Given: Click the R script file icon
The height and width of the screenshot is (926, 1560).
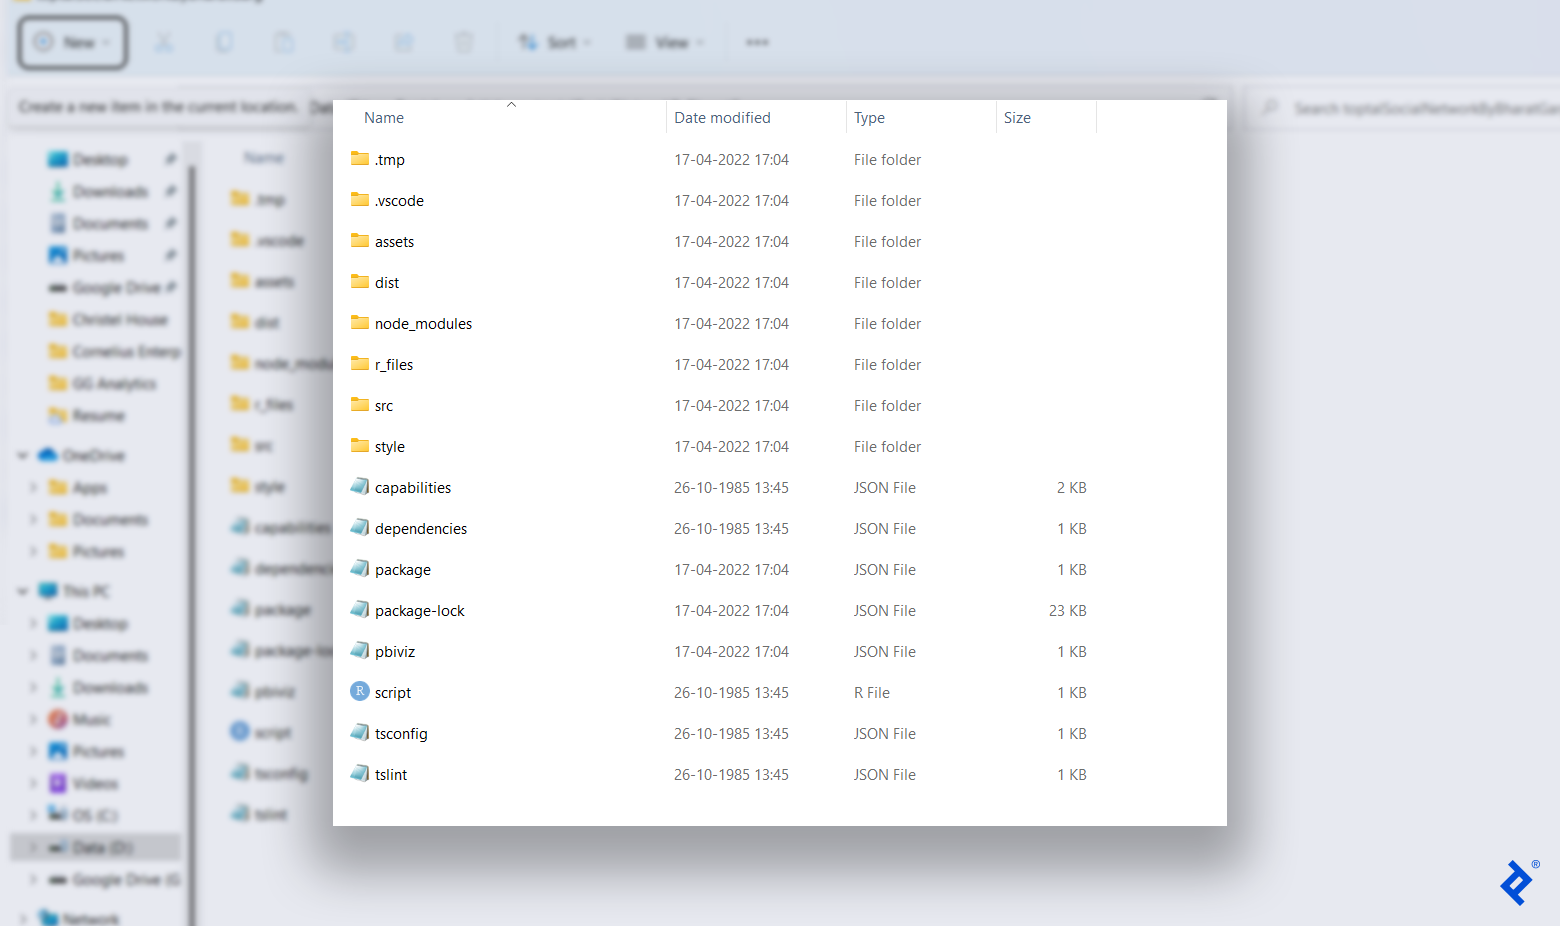Looking at the screenshot, I should point(359,692).
